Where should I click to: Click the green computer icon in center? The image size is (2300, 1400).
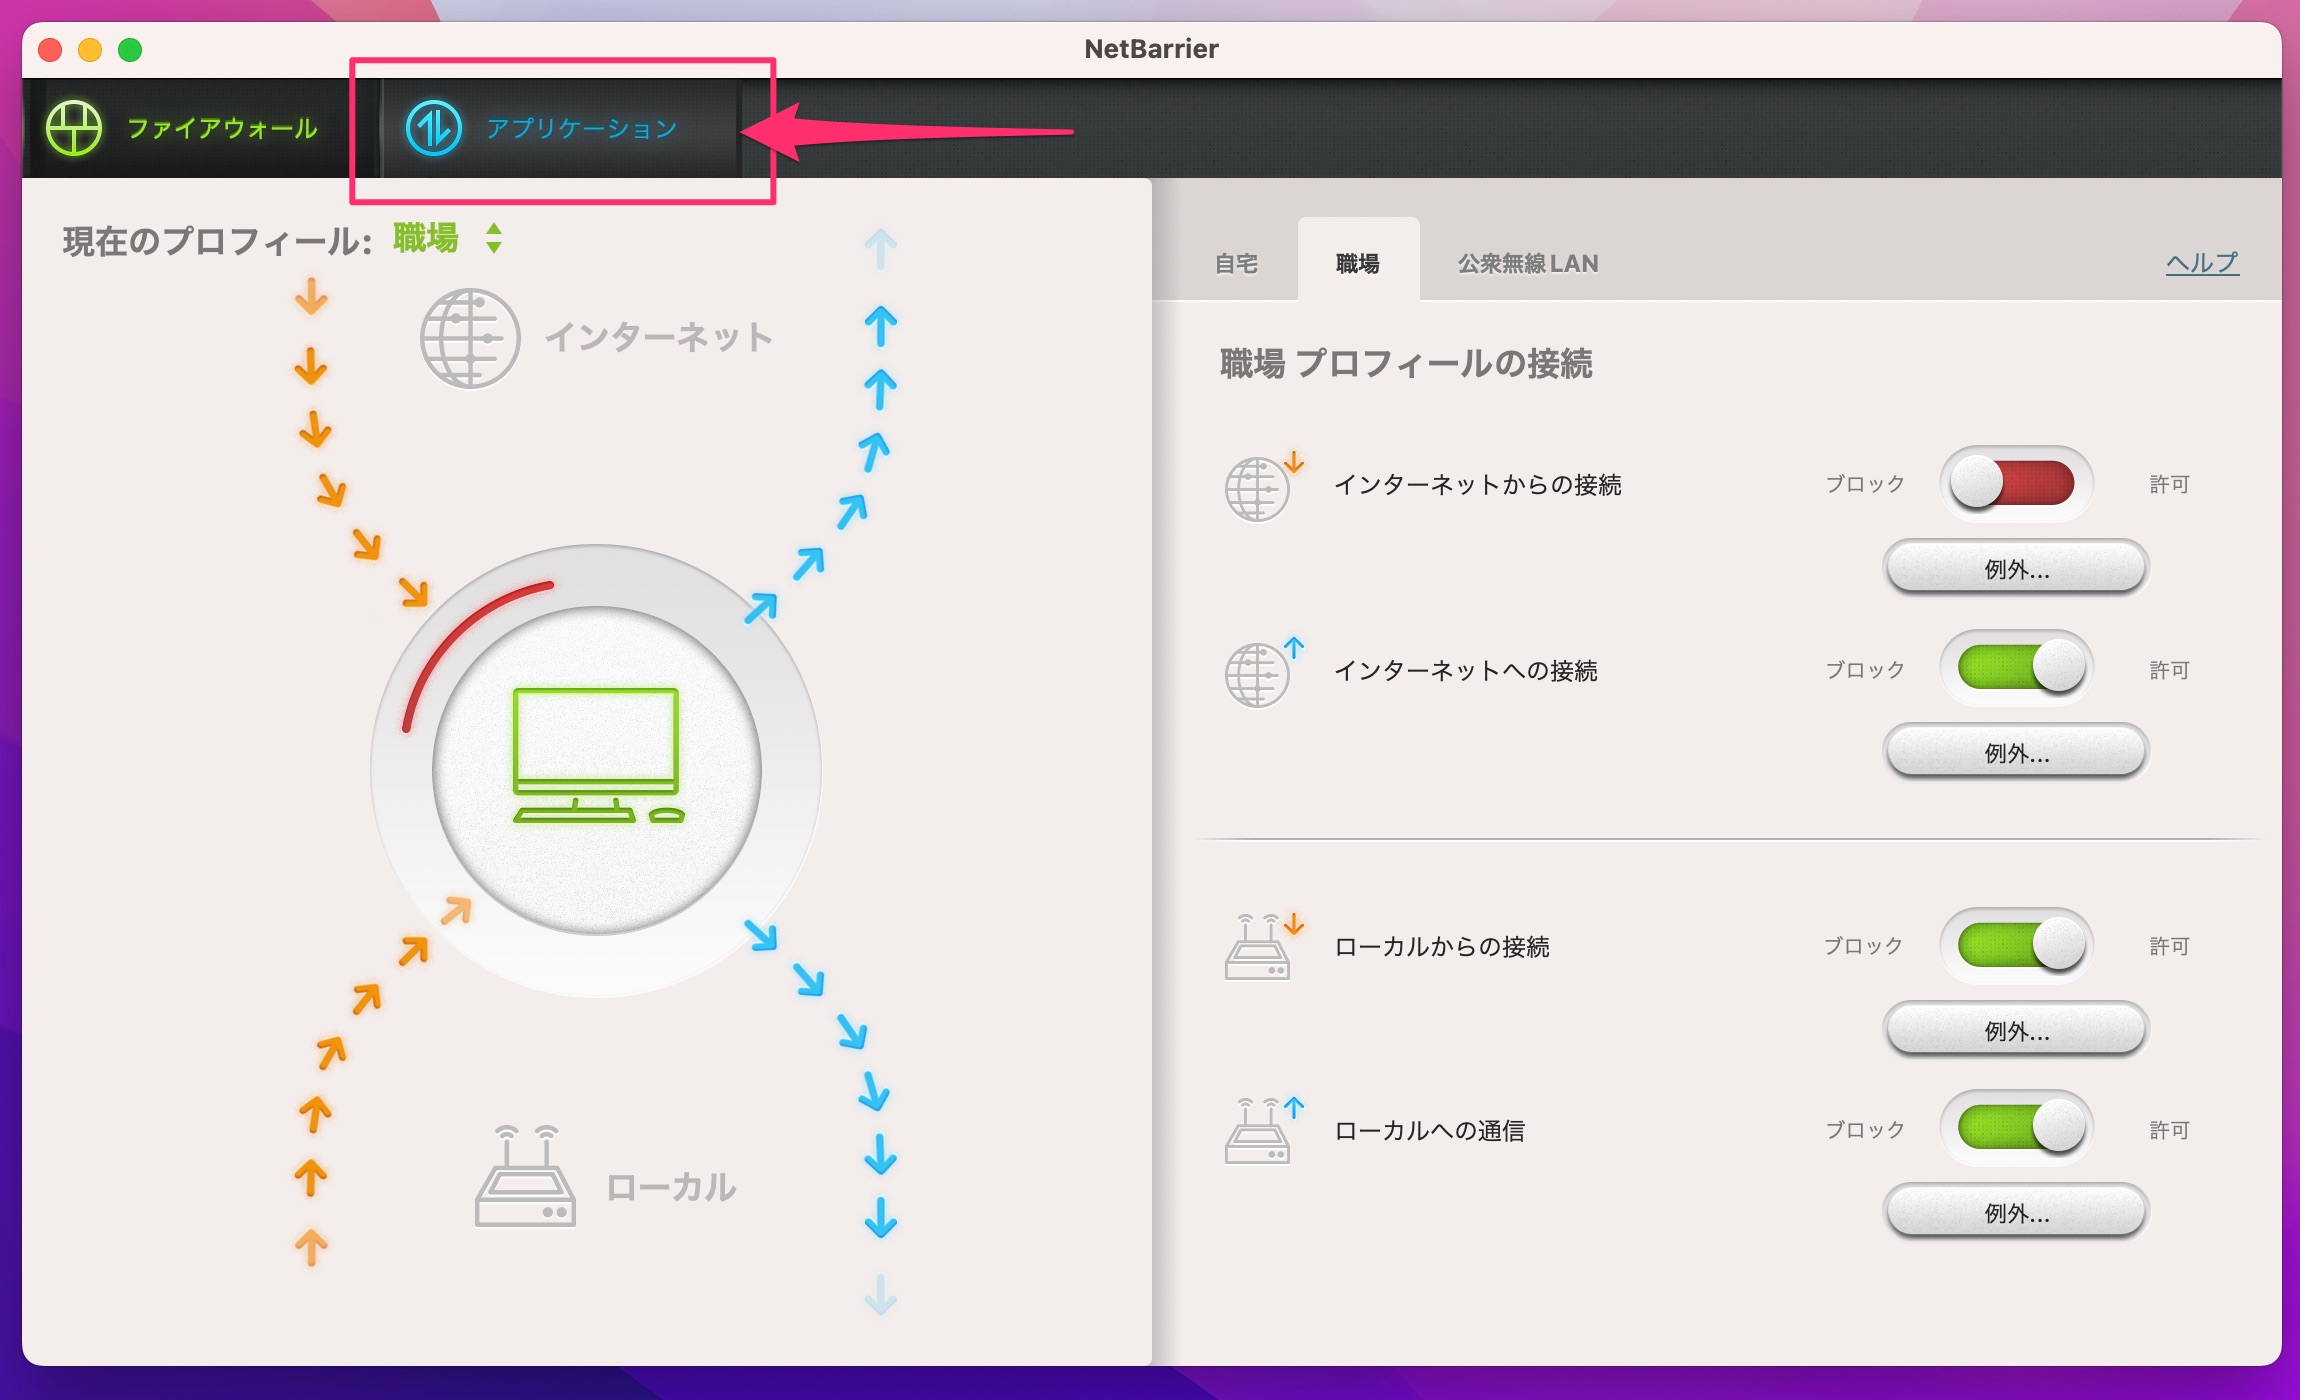point(597,756)
